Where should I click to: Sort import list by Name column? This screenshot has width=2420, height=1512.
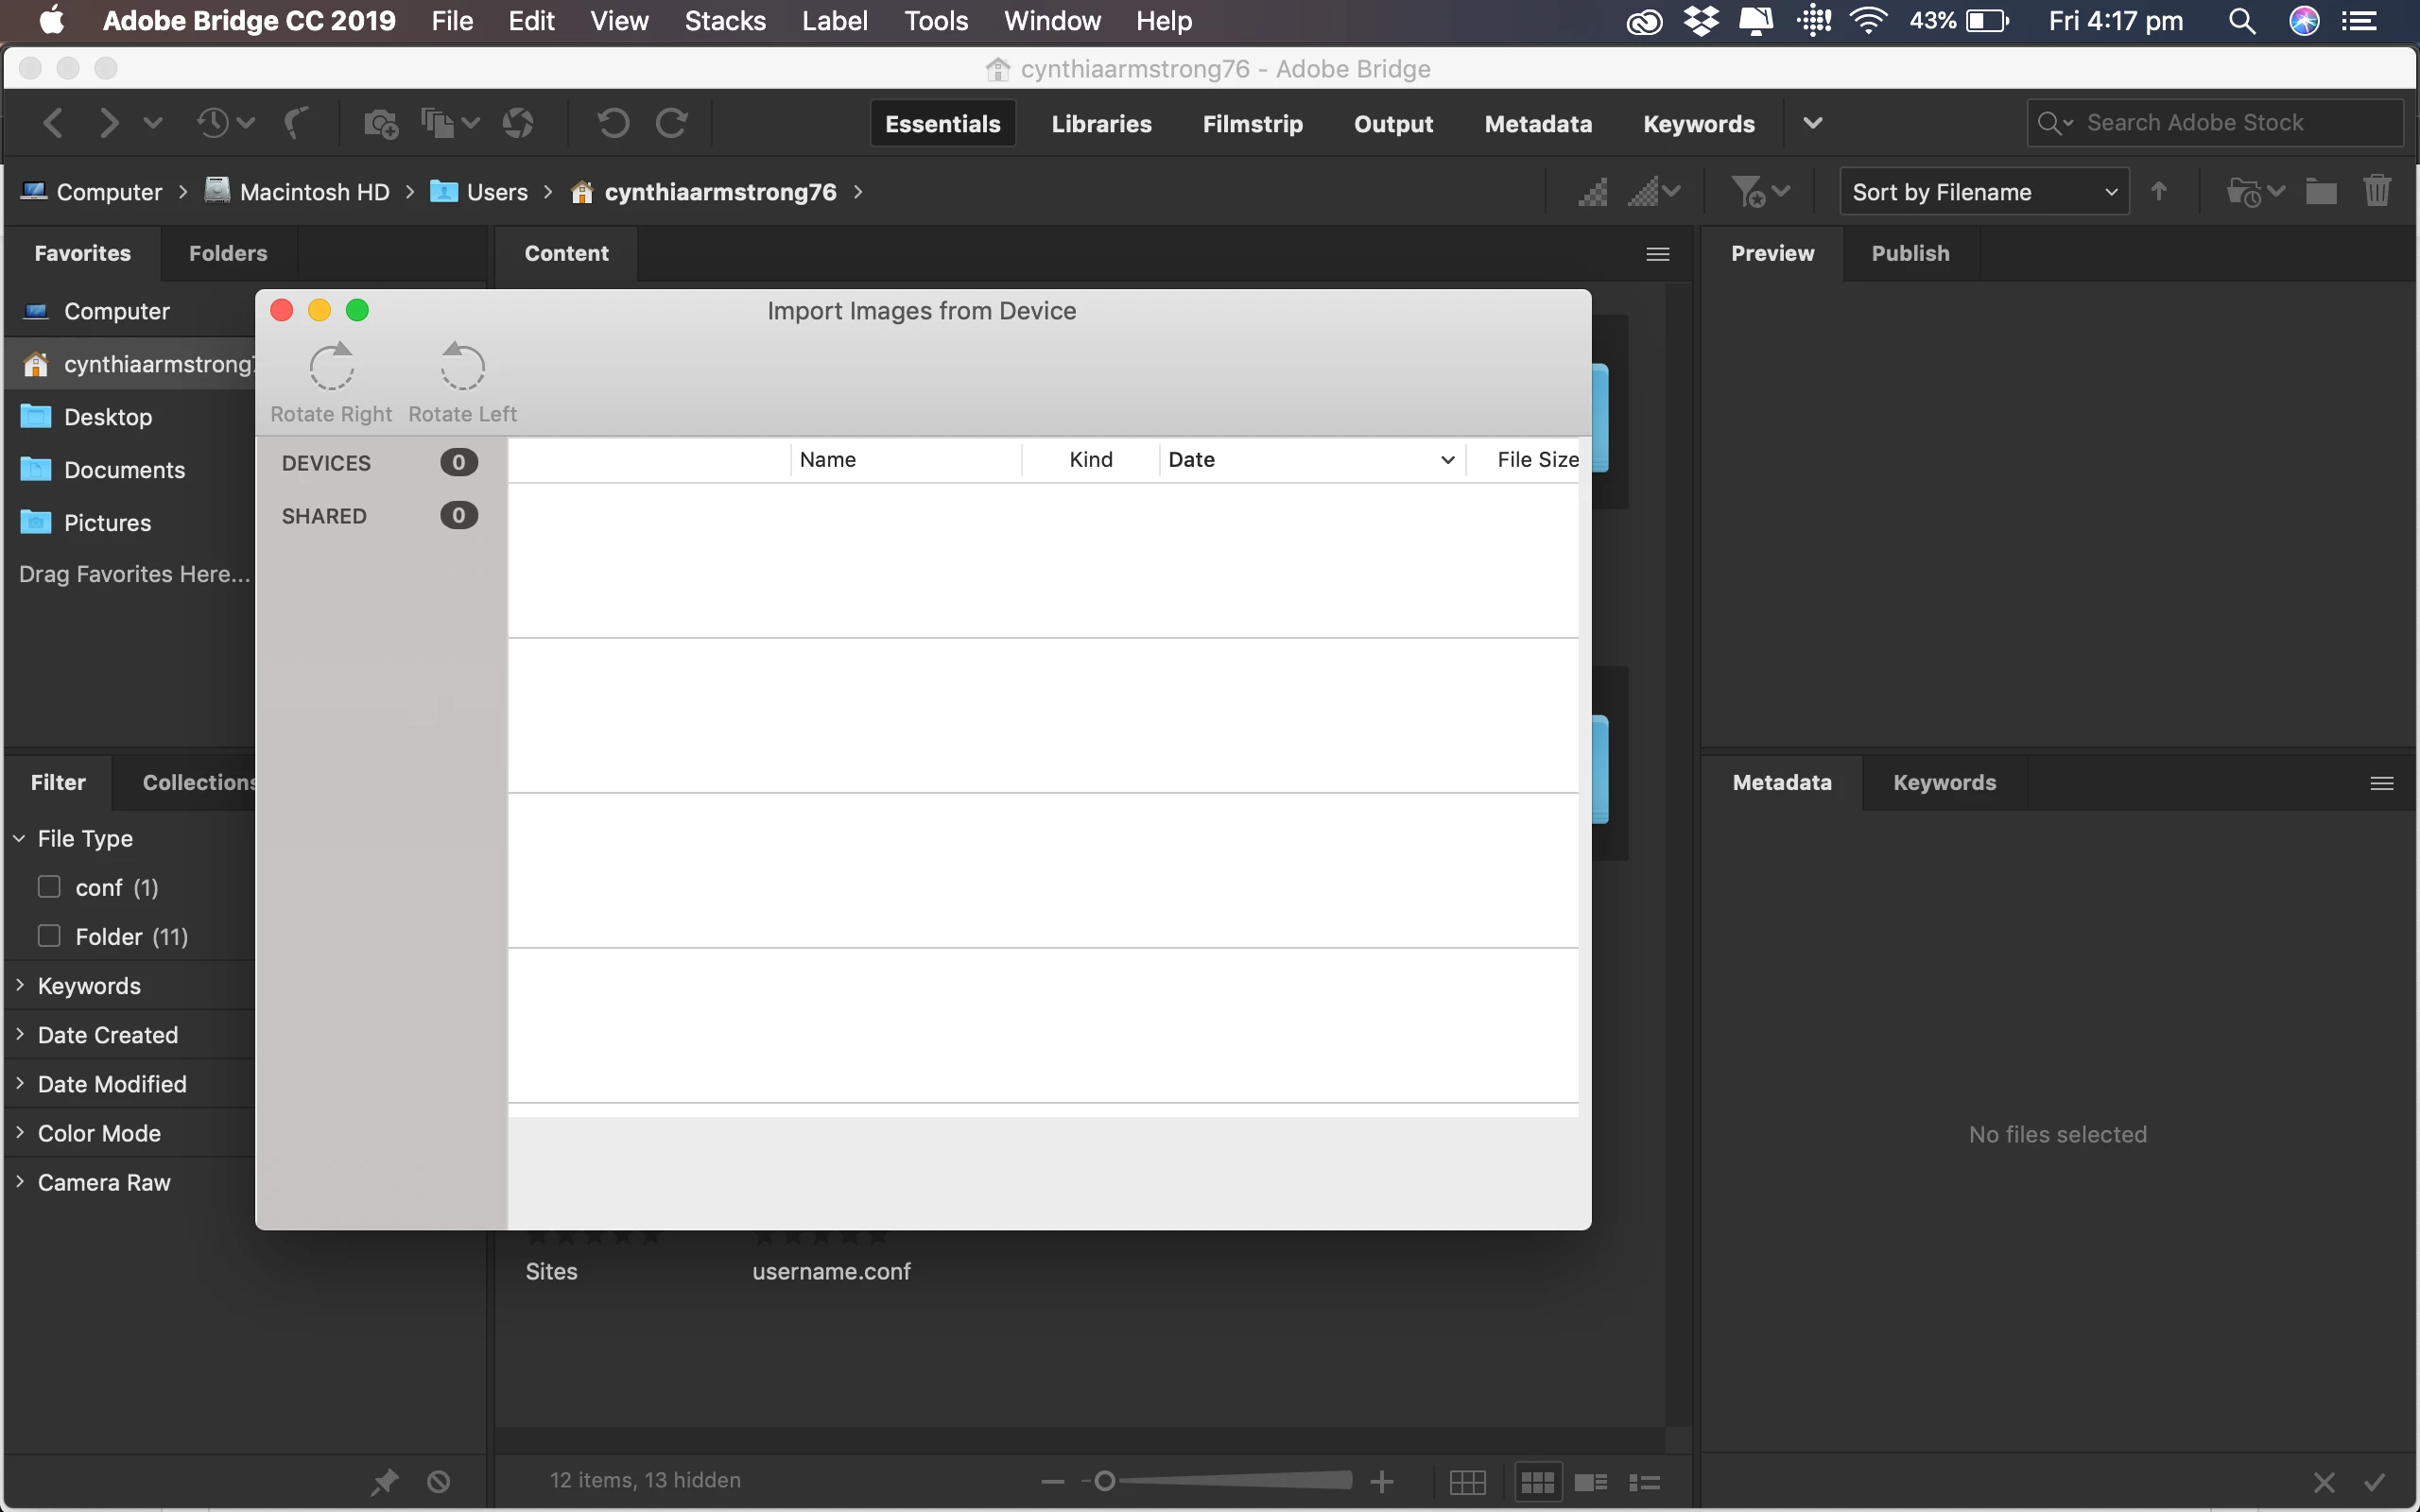(906, 459)
